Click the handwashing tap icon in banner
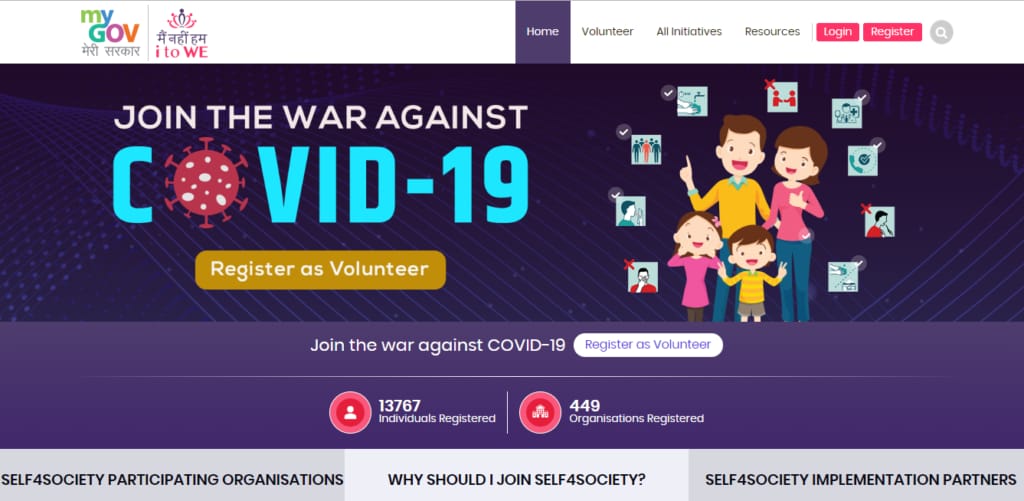 click(692, 101)
